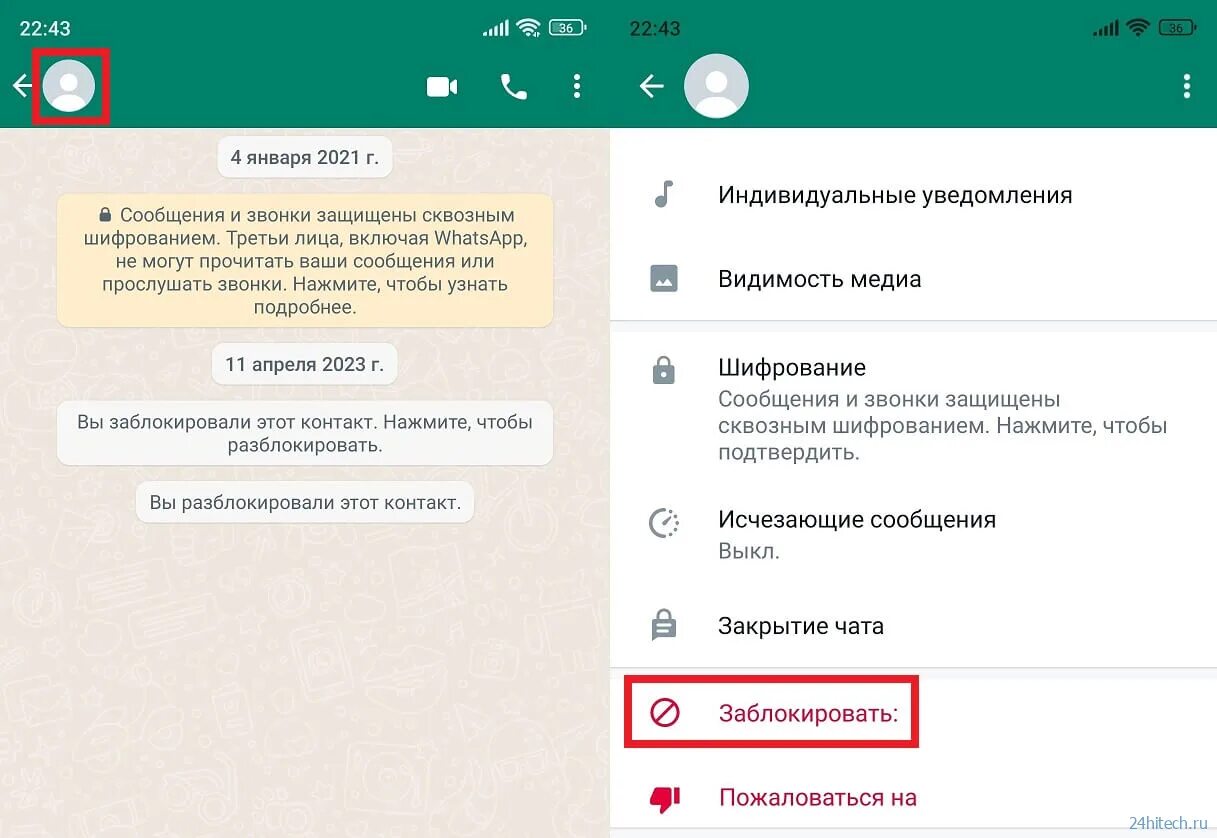The height and width of the screenshot is (838, 1217).
Task: Open the contact info three-dot menu
Action: (x=1187, y=86)
